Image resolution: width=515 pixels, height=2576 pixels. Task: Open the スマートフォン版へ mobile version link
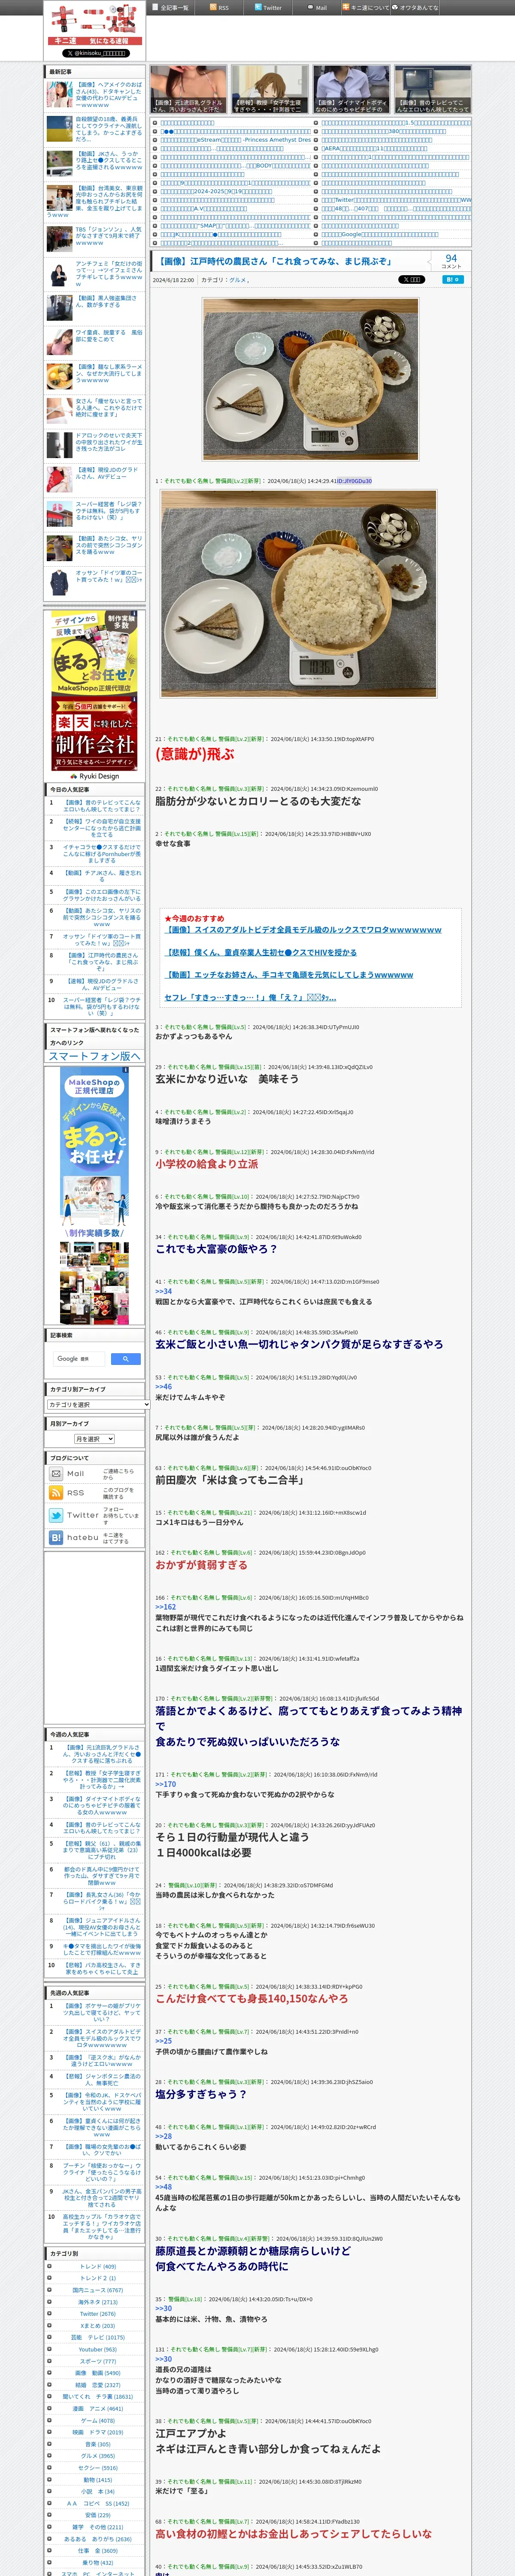point(95,1056)
